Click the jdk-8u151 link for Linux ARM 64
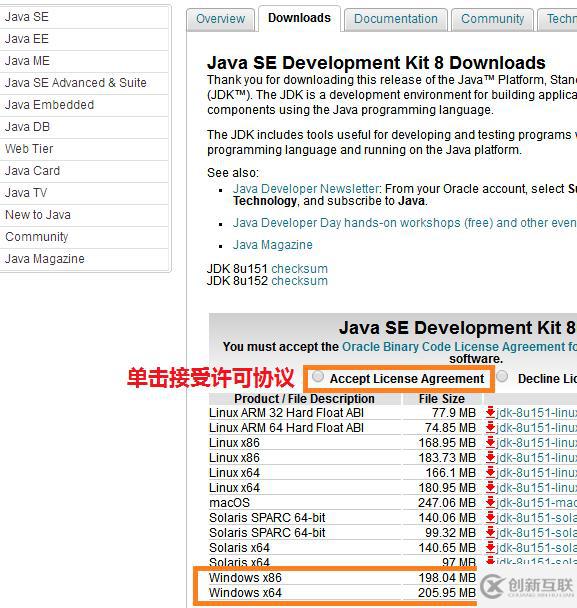 pyautogui.click(x=537, y=428)
